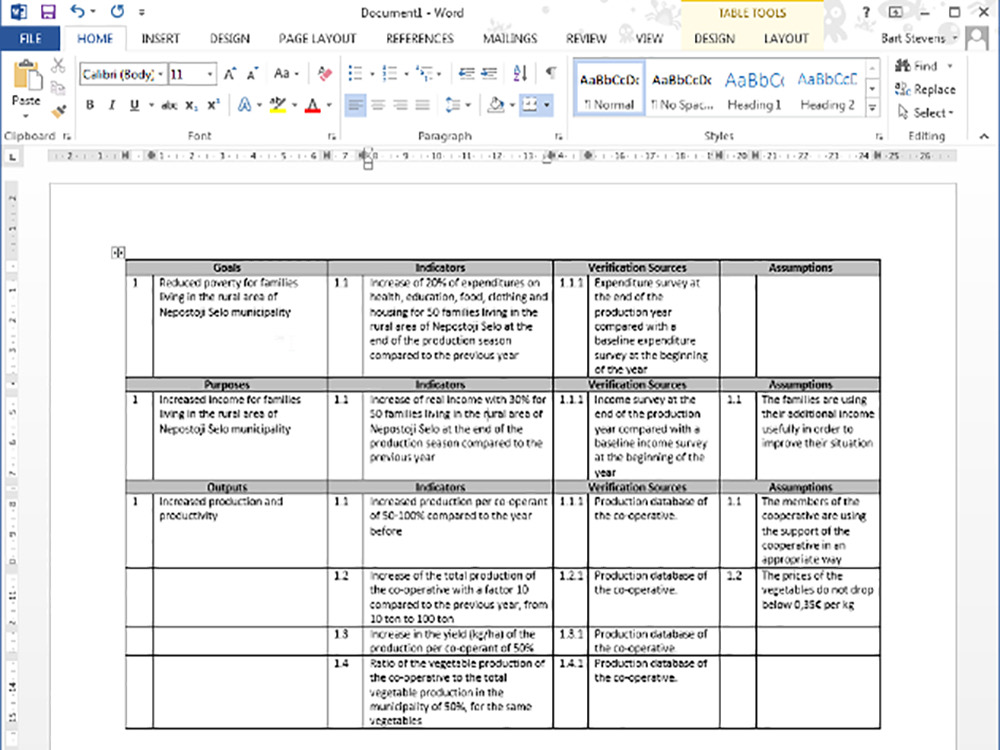The width and height of the screenshot is (1000, 750).
Task: Clear all formatting with eraser icon
Action: pyautogui.click(x=325, y=74)
